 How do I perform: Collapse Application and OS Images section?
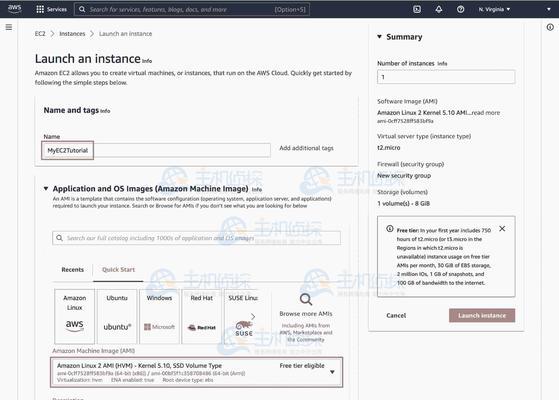[46, 188]
